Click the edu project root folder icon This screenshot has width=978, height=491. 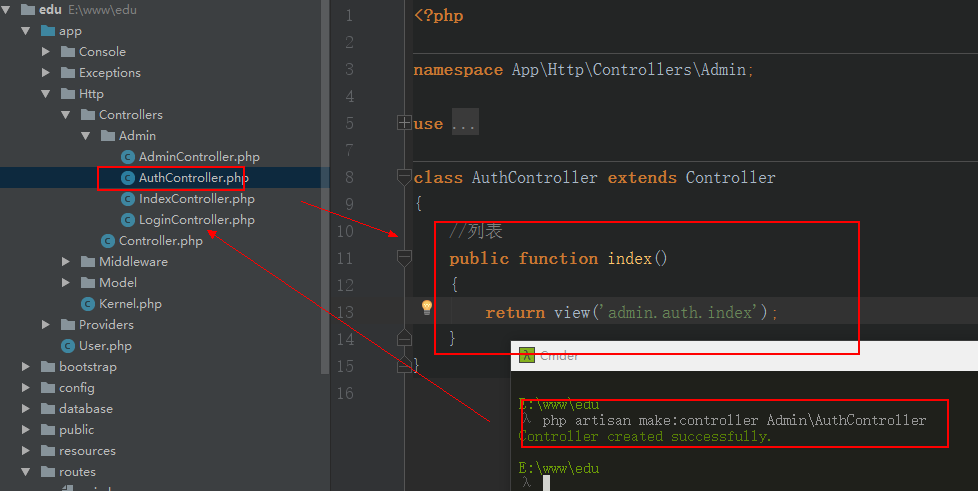(27, 10)
